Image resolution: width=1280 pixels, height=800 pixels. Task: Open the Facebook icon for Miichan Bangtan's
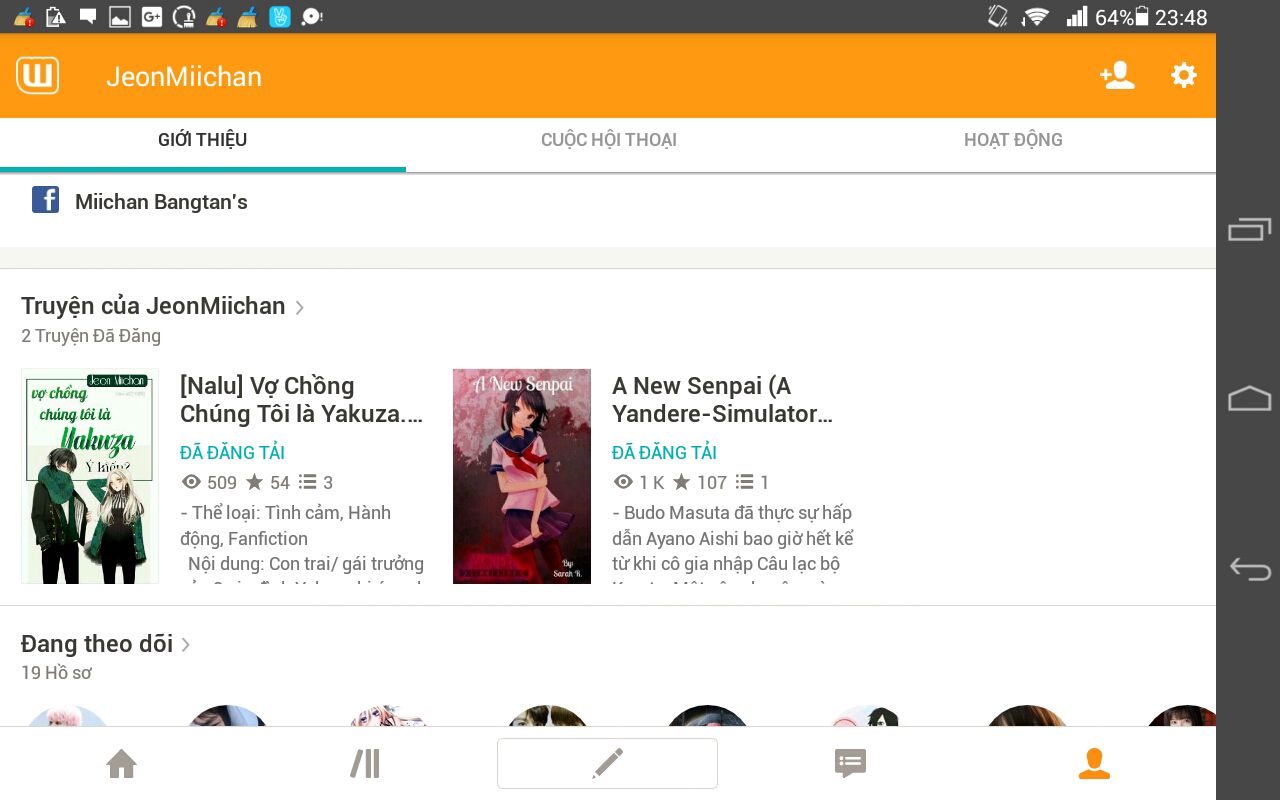(45, 200)
